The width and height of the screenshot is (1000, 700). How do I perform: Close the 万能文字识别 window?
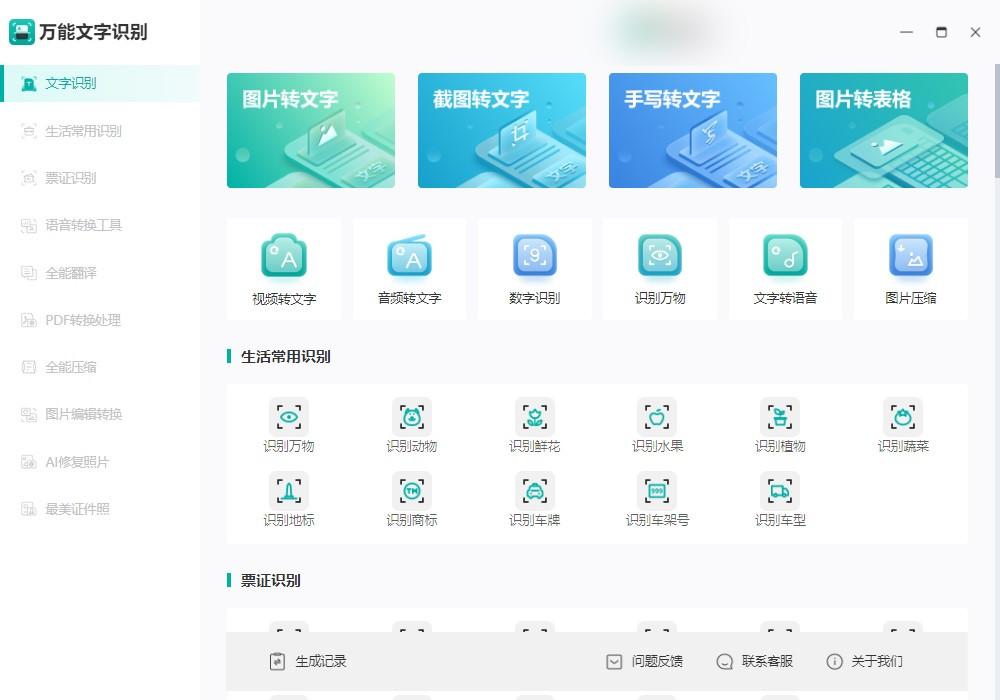(975, 32)
